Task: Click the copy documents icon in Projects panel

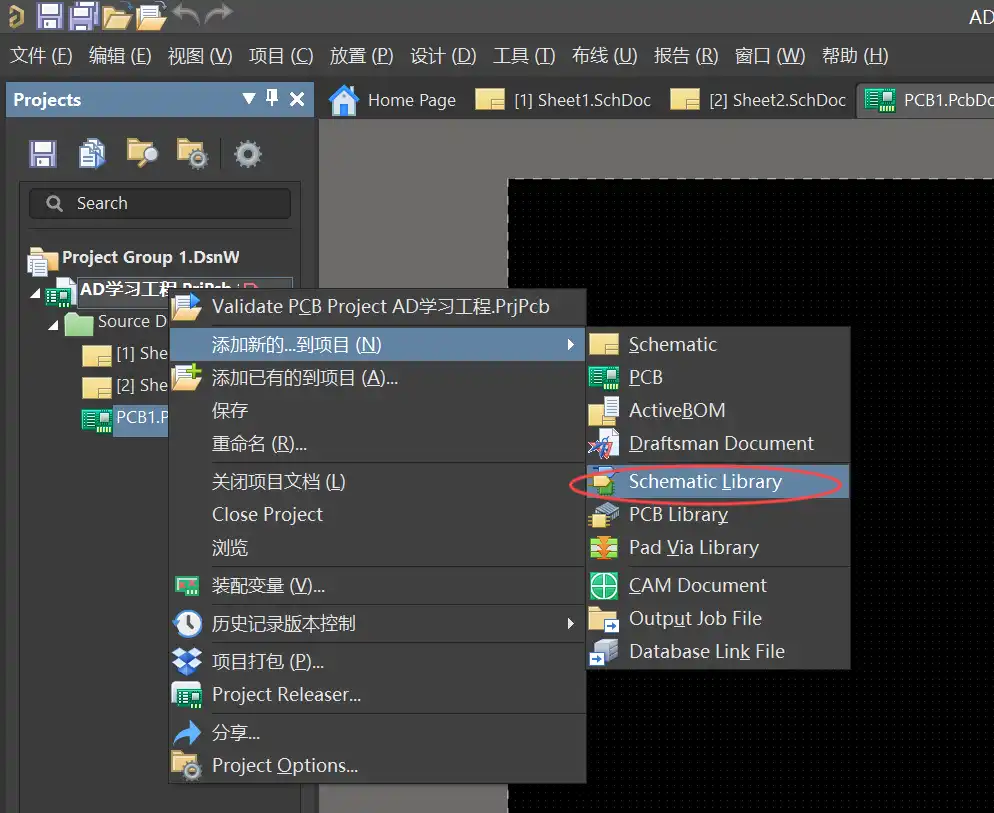Action: 92,153
